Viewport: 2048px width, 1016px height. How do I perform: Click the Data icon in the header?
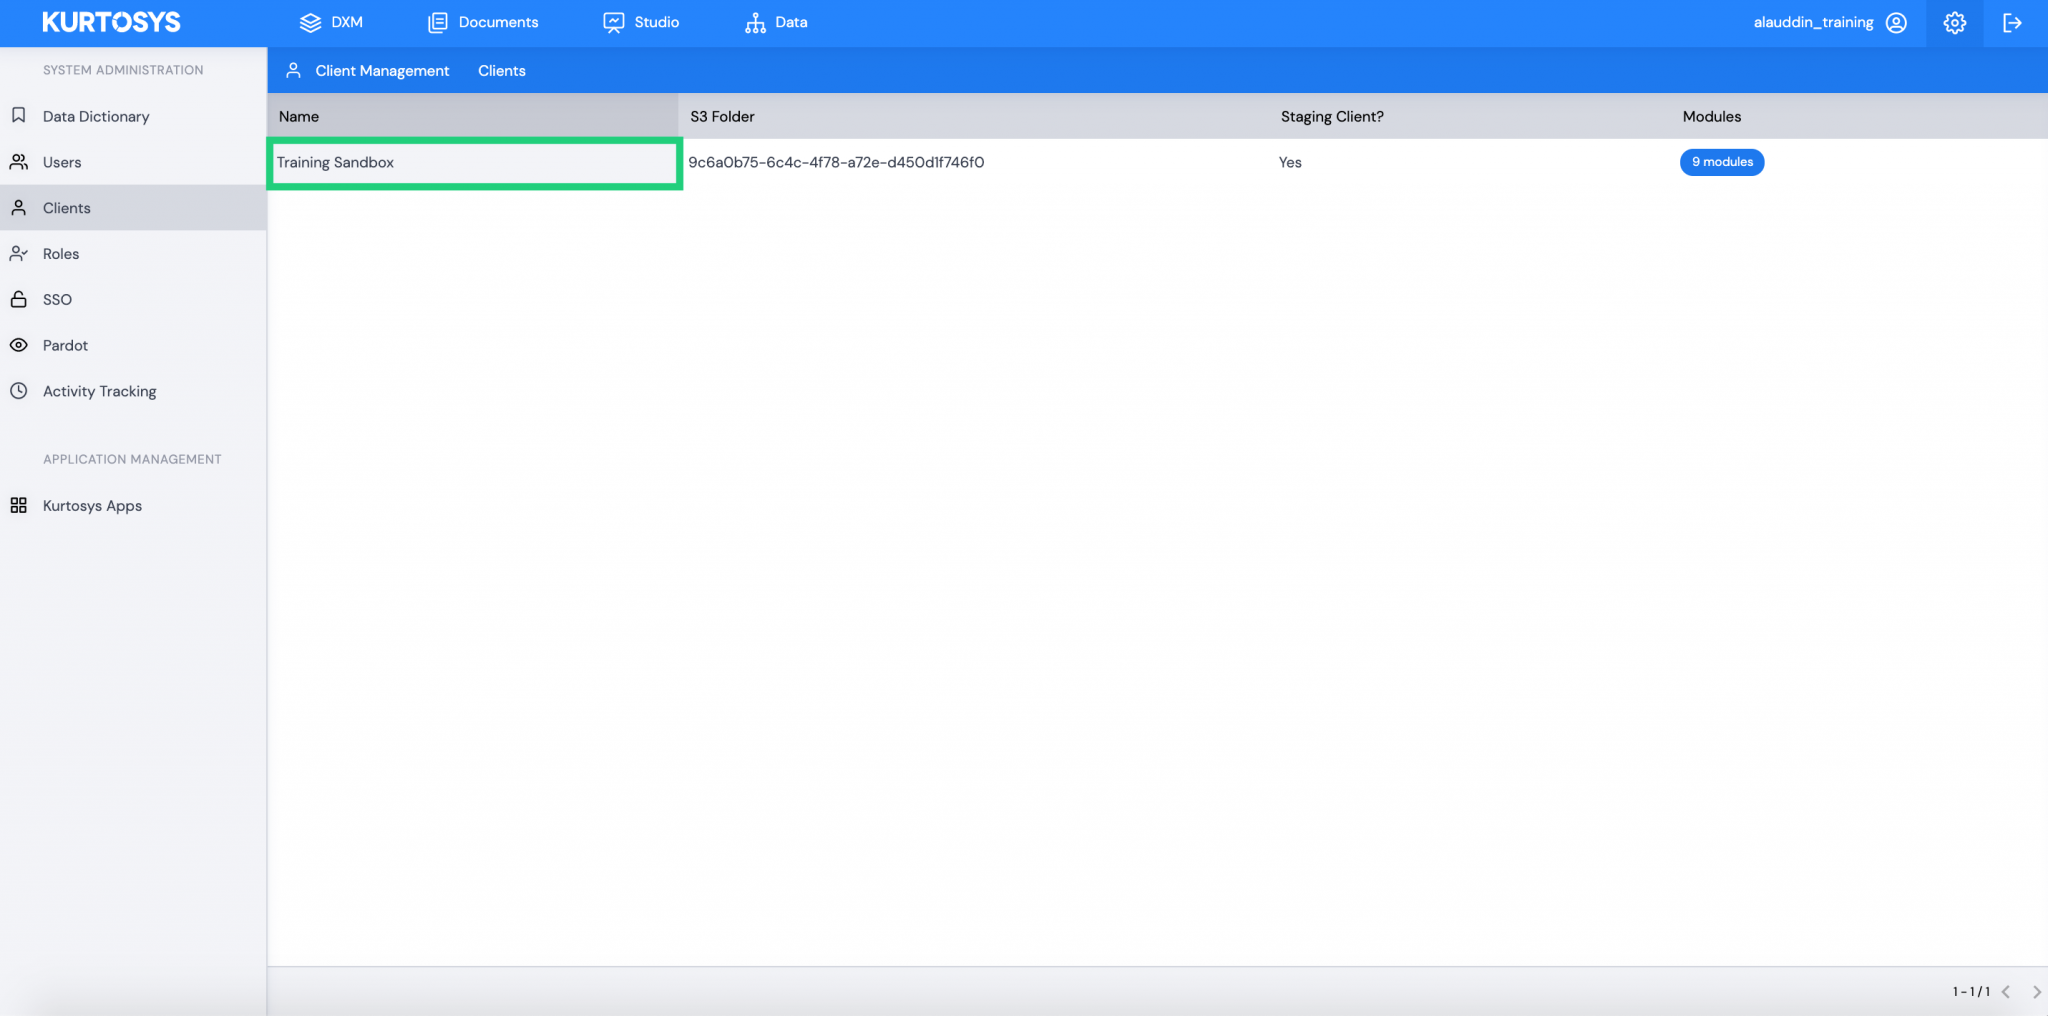[x=754, y=21]
